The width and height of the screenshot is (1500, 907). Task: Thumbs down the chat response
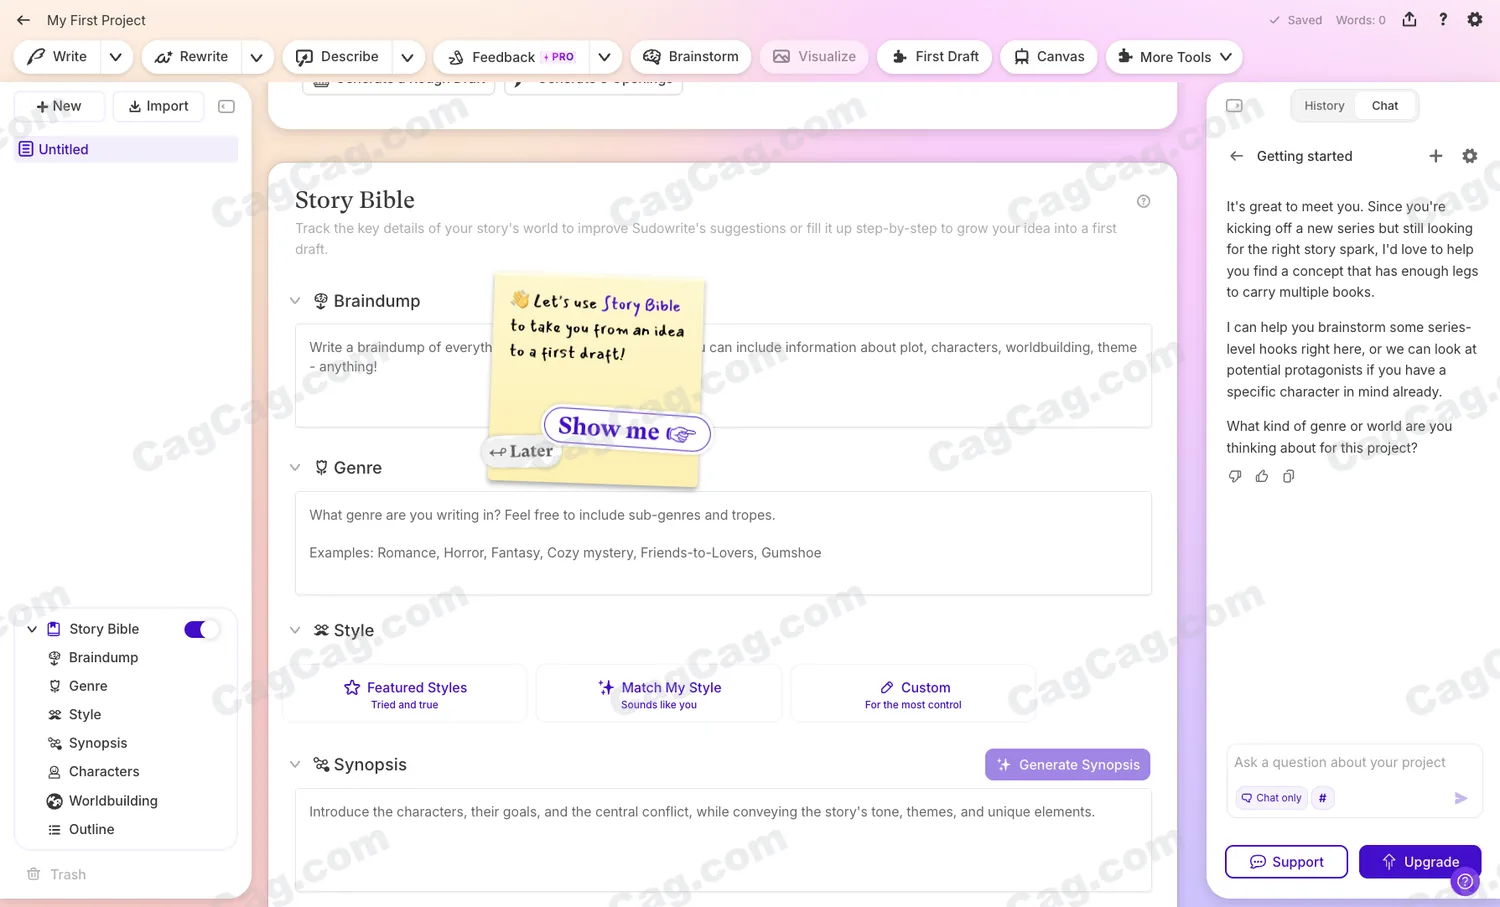(x=1235, y=477)
